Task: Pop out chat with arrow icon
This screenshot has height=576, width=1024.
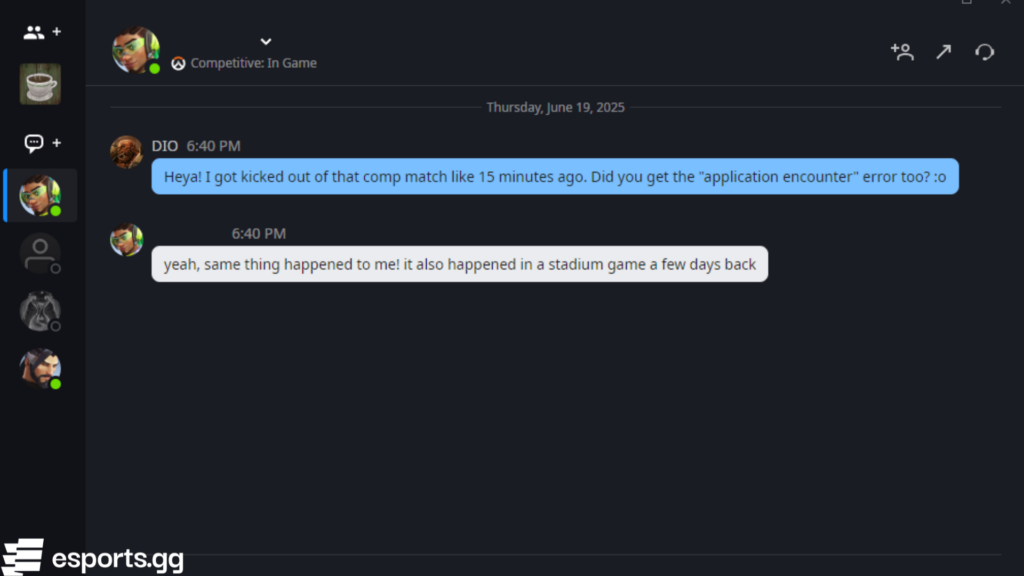Action: [943, 52]
